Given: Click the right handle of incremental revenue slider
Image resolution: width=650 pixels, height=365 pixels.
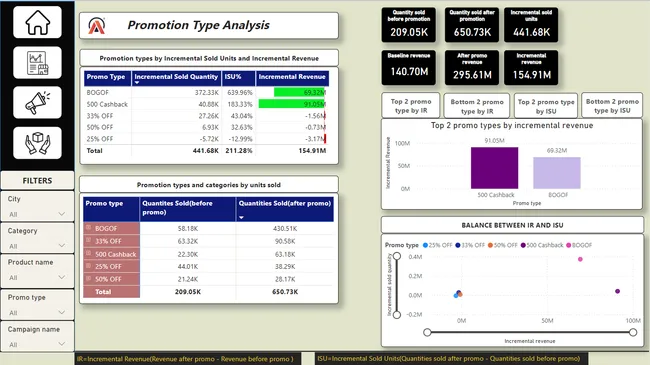Looking at the screenshot, I should (633, 332).
